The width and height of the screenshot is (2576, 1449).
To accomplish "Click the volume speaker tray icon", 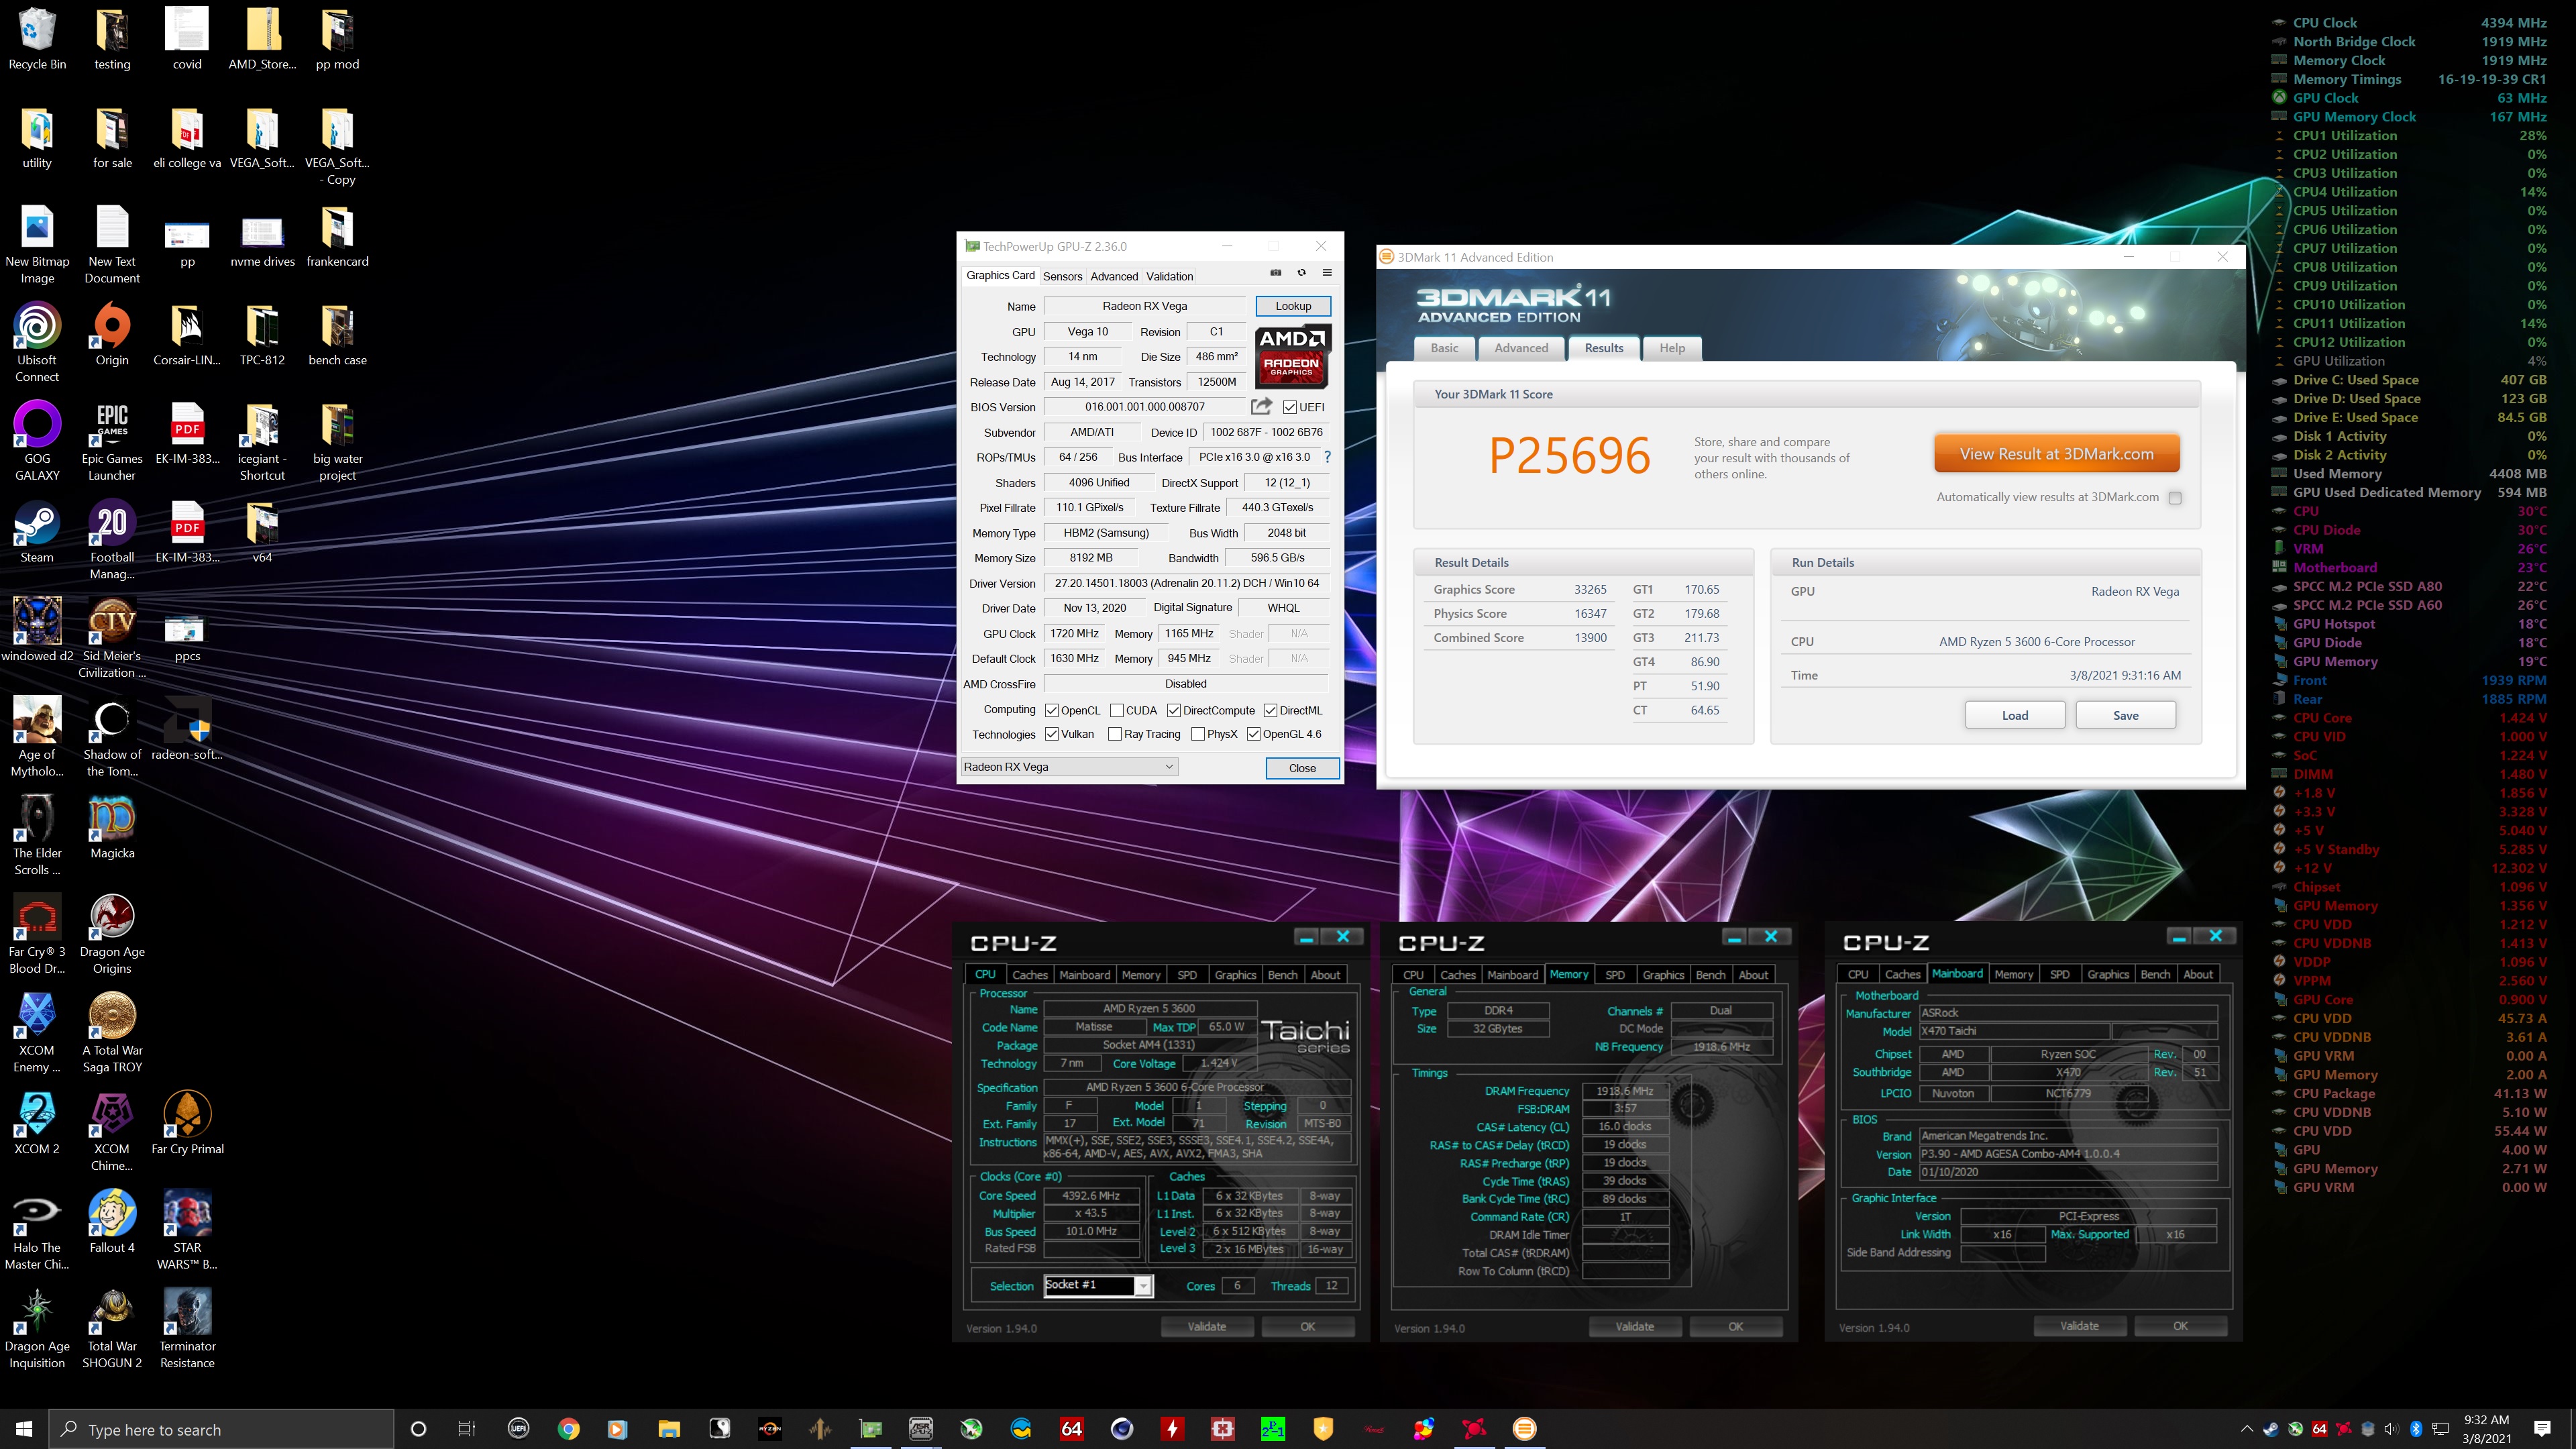I will point(2391,1429).
